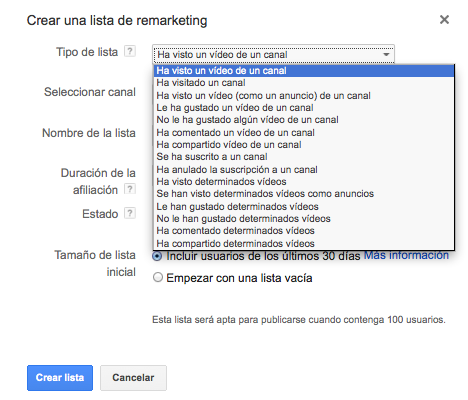Image resolution: width=468 pixels, height=400 pixels.
Task: Select 'Ha comentado determinados vídeos' option
Action: click(x=304, y=231)
